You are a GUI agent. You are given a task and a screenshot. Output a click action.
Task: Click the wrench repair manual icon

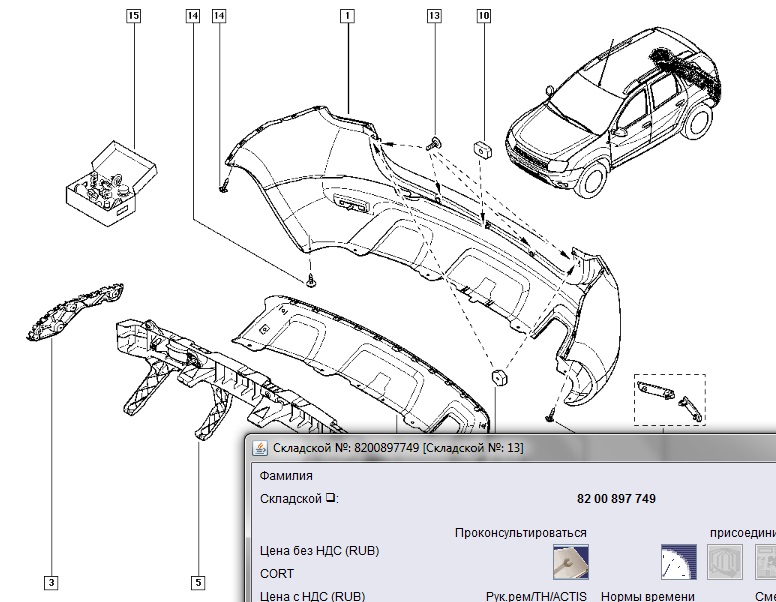pos(570,562)
